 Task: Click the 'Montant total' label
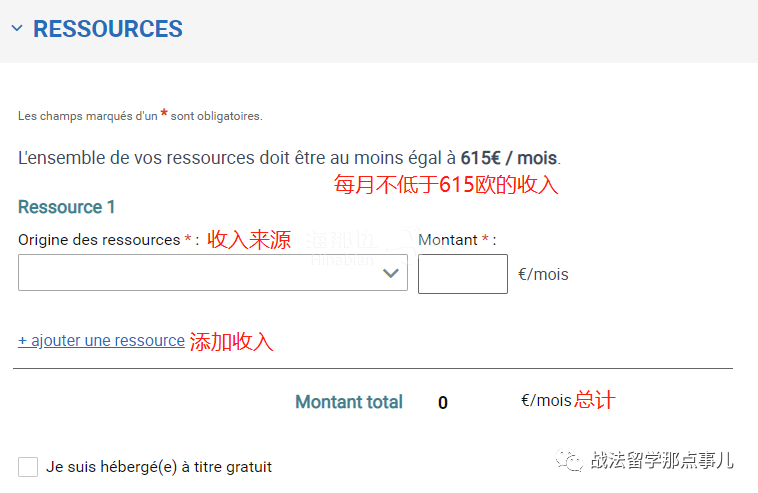[348, 402]
